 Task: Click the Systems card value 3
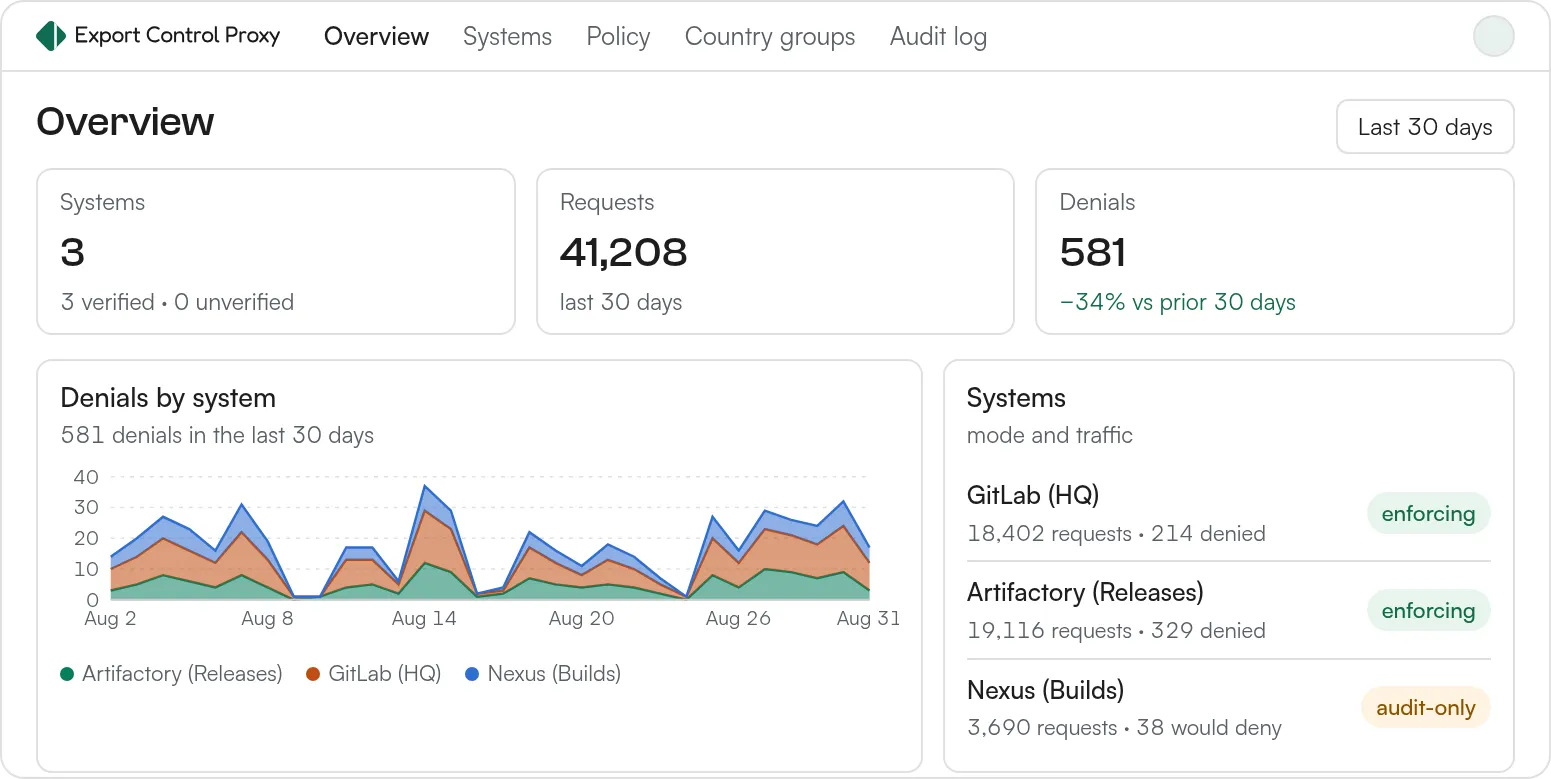(x=72, y=252)
